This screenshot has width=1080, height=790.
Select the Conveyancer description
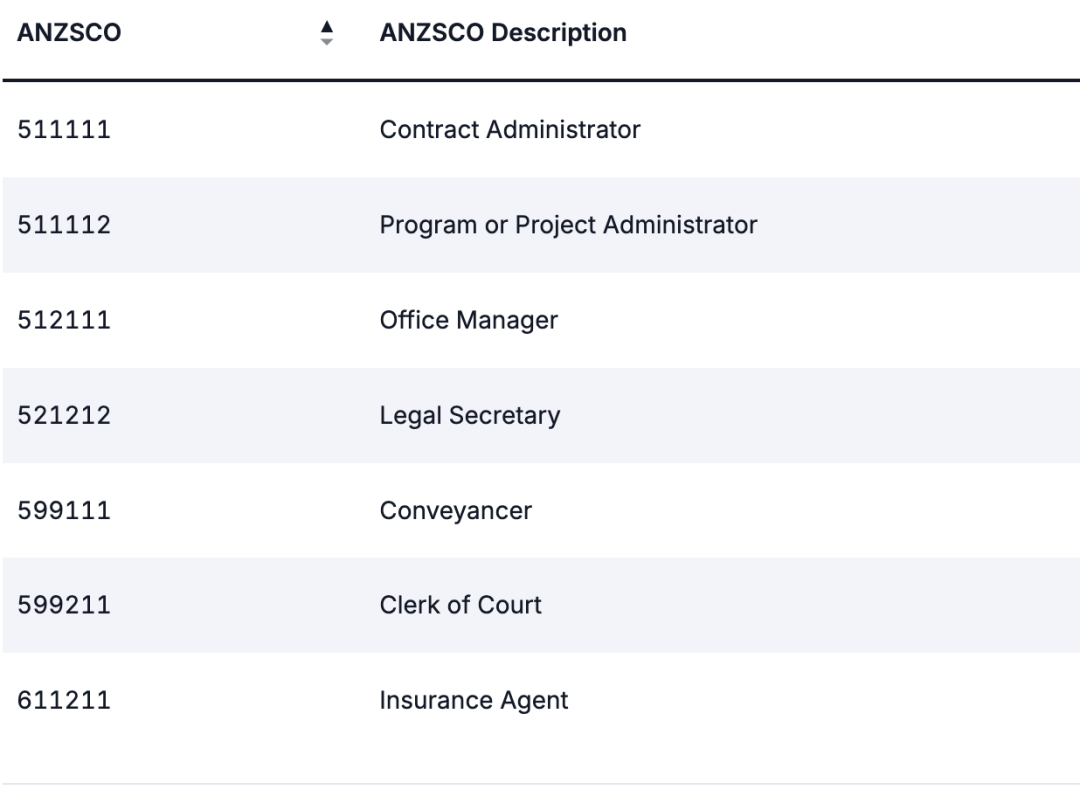coord(455,511)
